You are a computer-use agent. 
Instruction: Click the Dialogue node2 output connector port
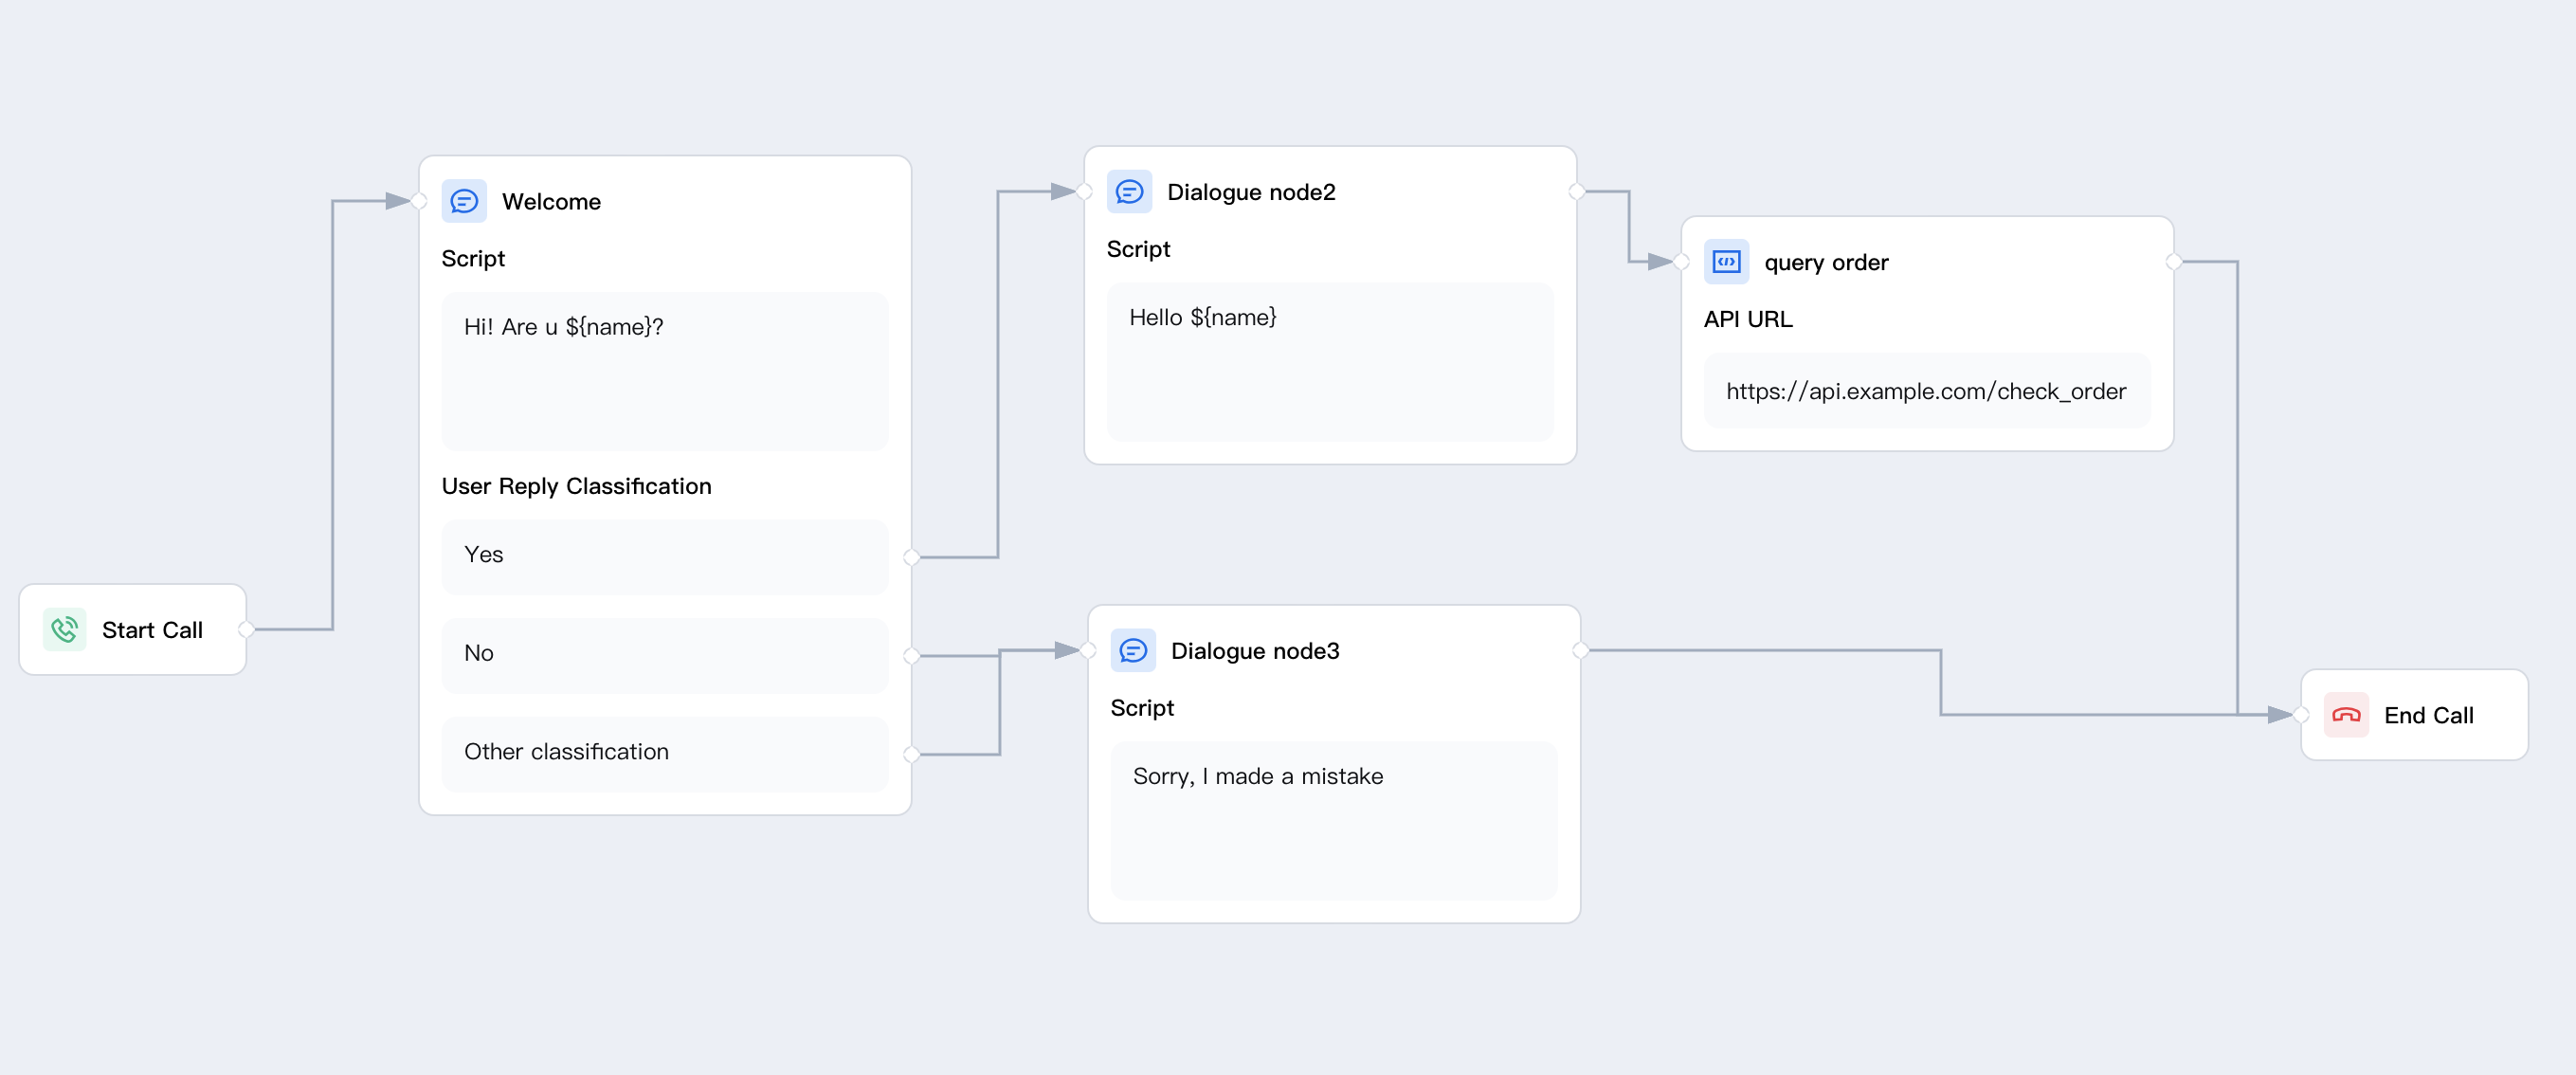click(1577, 191)
